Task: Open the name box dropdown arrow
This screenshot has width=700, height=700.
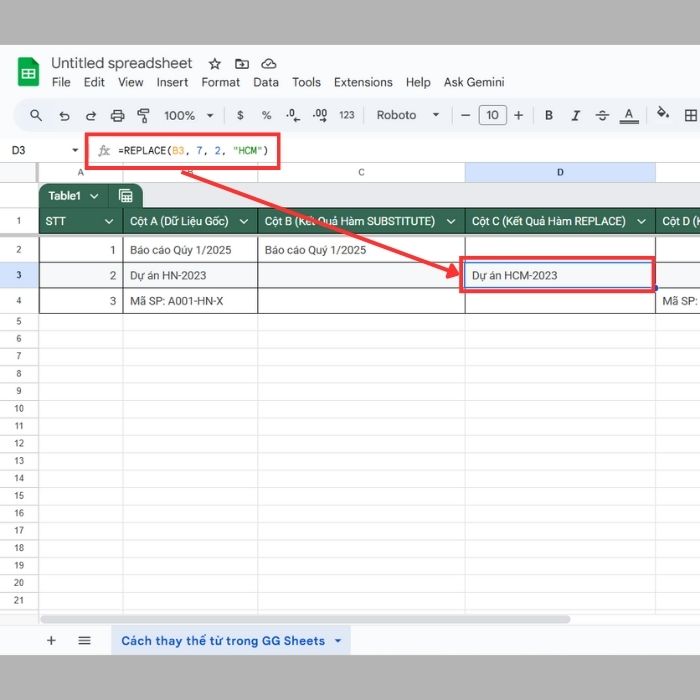Action: [x=75, y=150]
